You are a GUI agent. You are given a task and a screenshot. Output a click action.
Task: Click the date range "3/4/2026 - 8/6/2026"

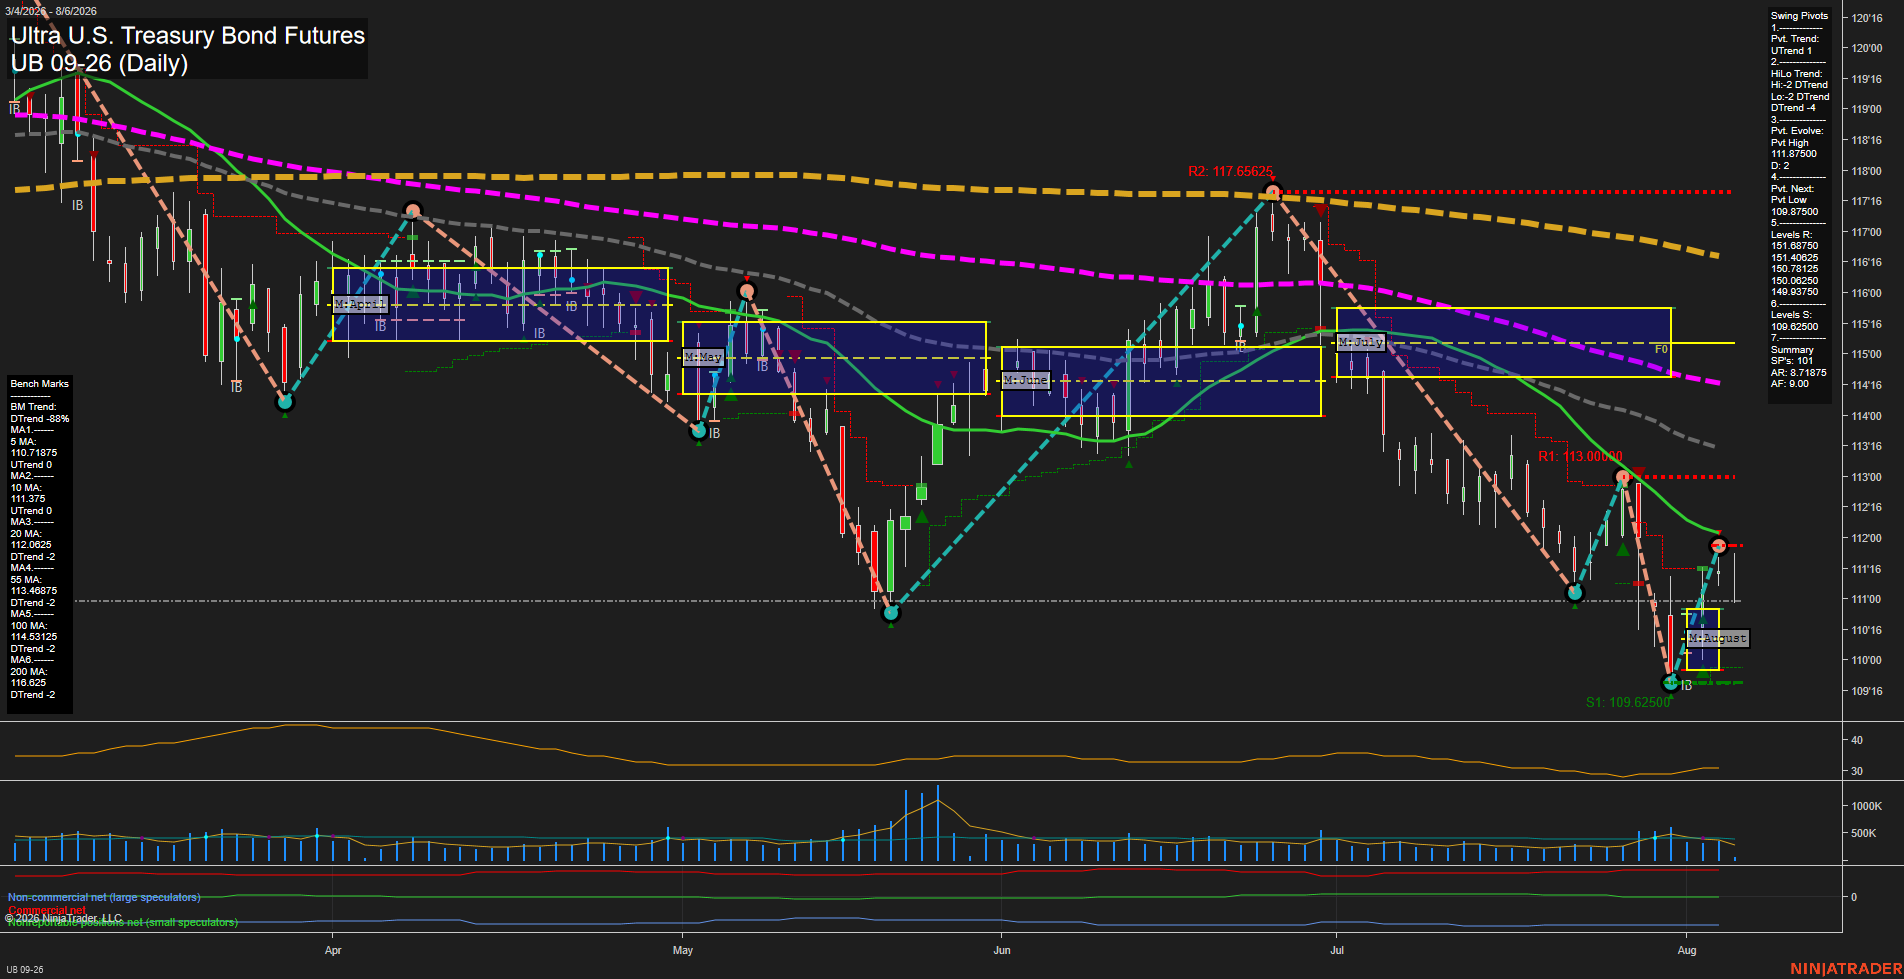[x=51, y=11]
